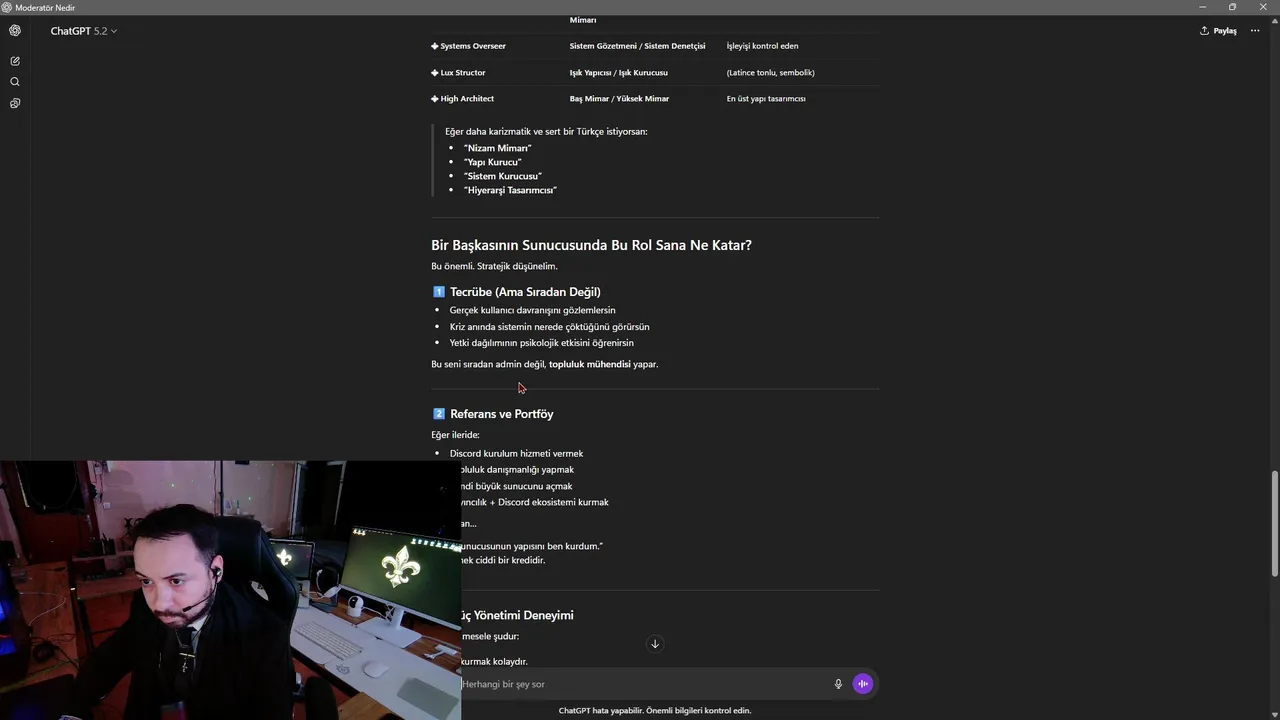
Task: Start voice mode with purple waveform button
Action: [x=863, y=684]
